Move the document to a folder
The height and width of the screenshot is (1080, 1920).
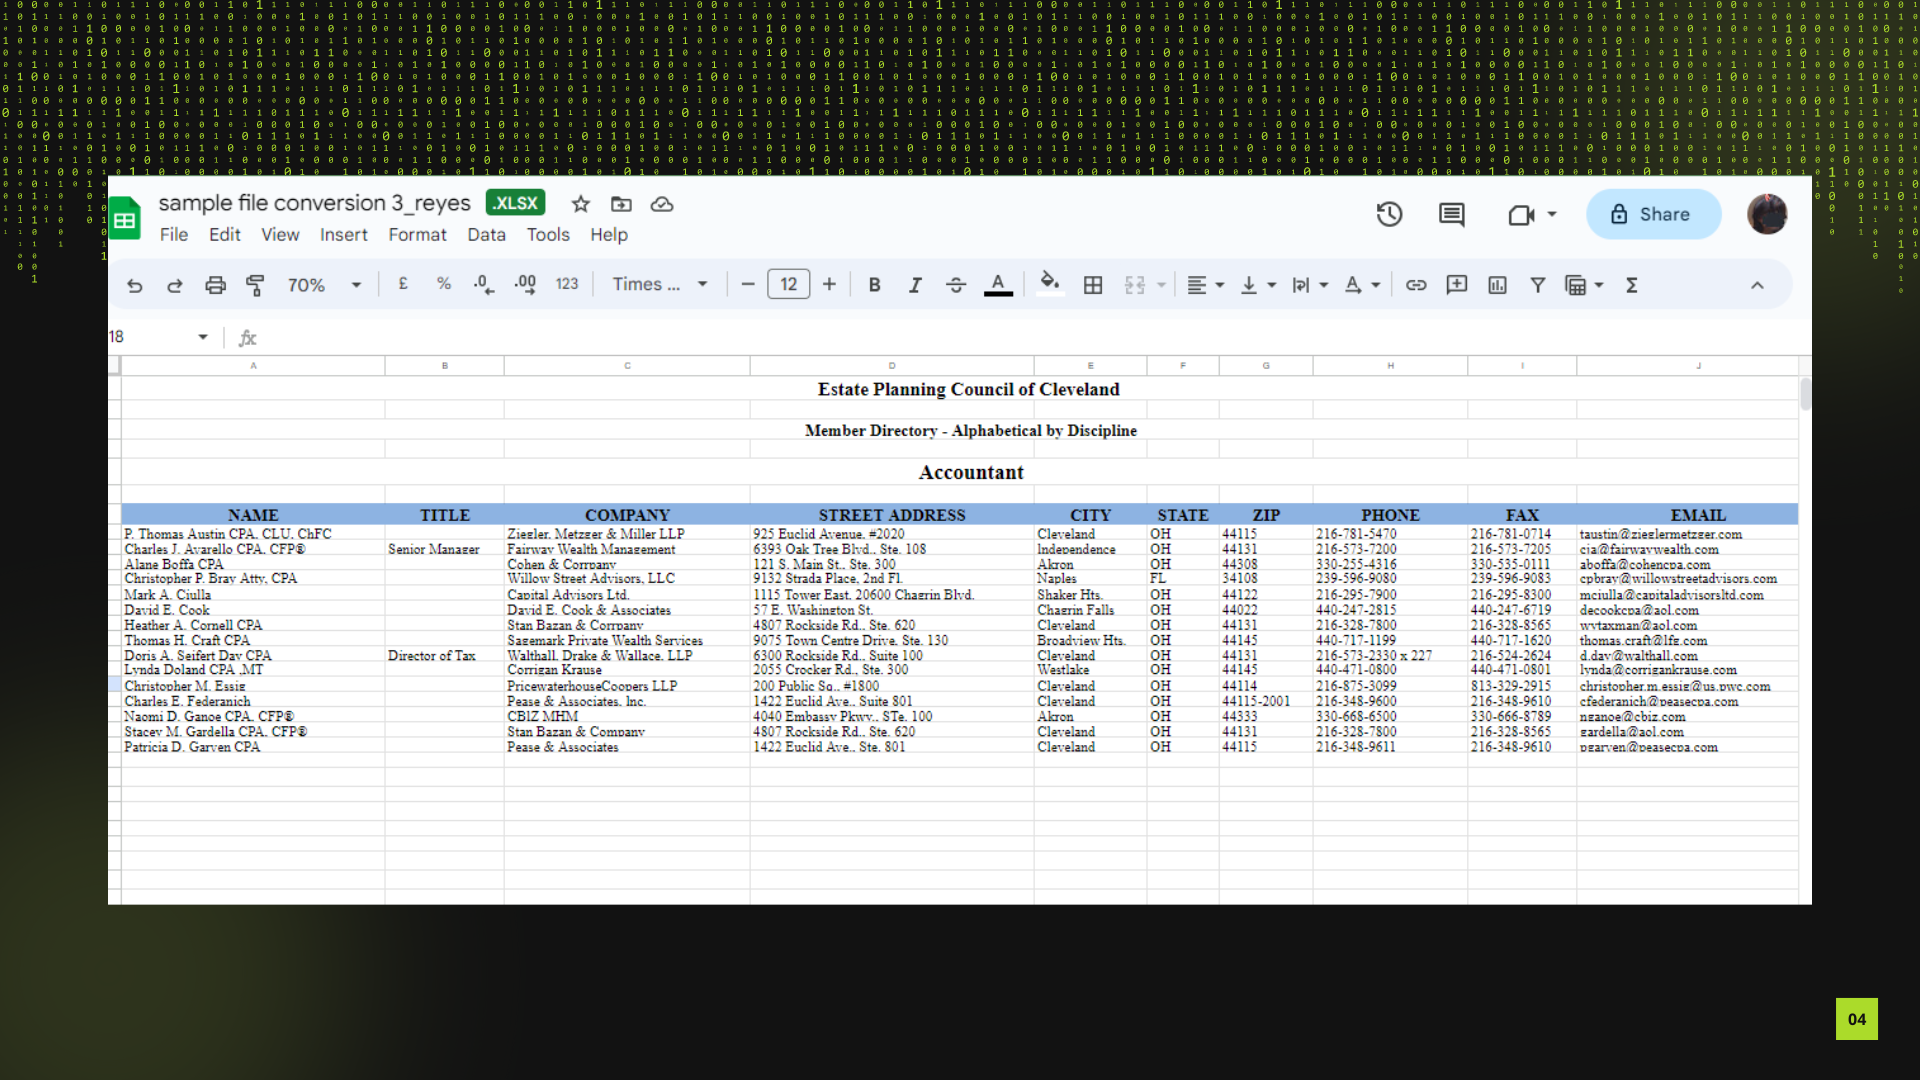[621, 204]
